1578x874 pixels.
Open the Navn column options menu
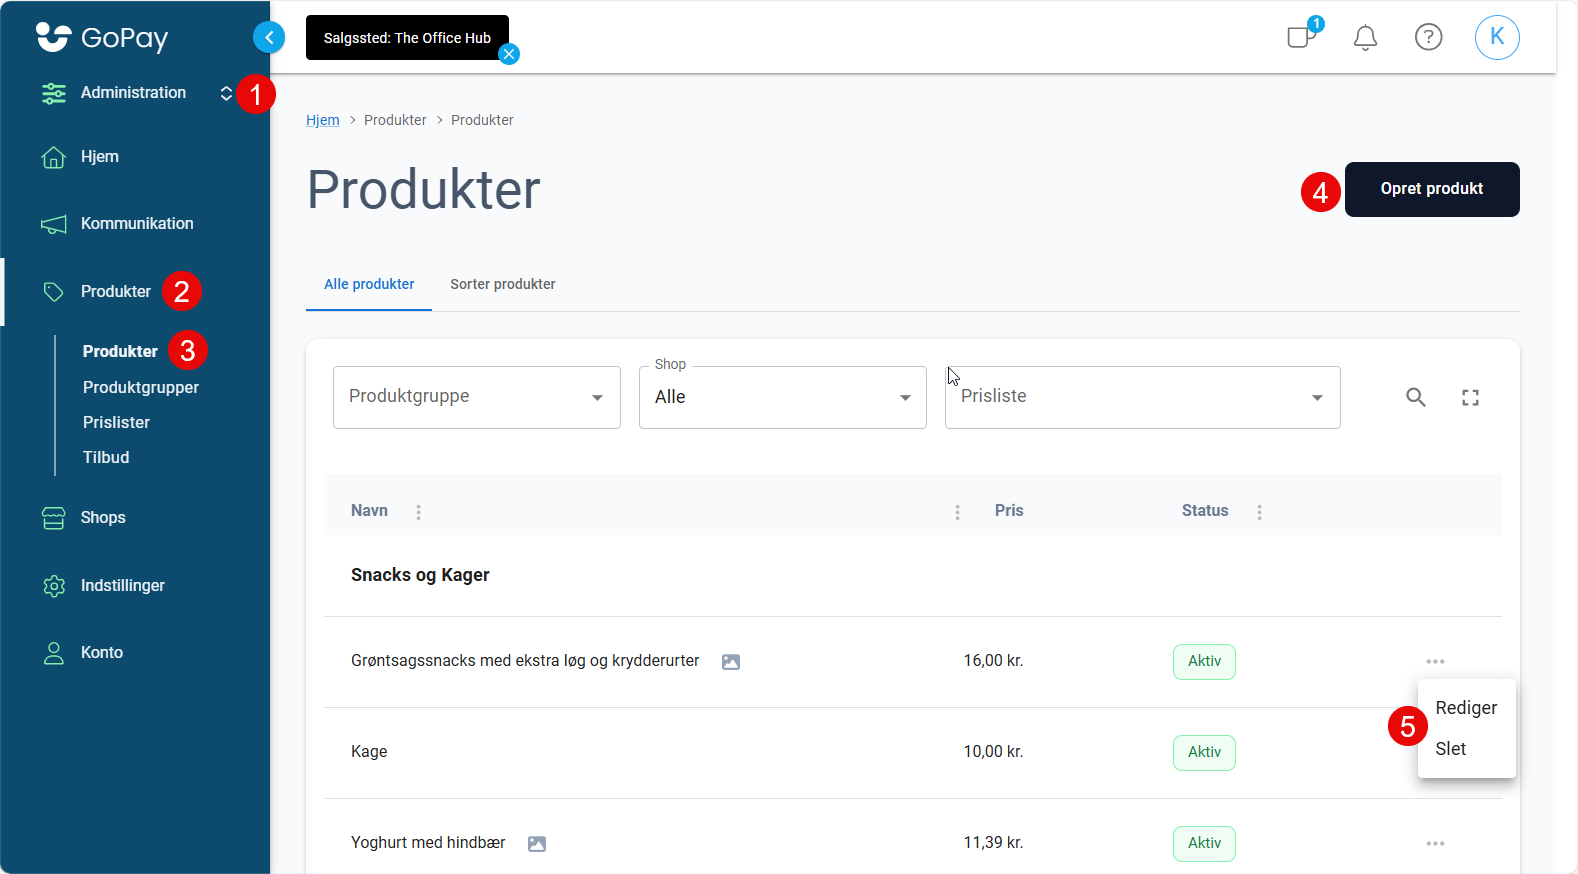[x=418, y=512]
